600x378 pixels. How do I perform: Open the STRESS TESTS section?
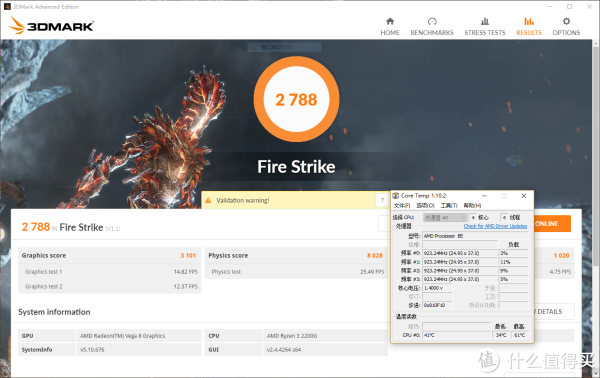[x=485, y=26]
